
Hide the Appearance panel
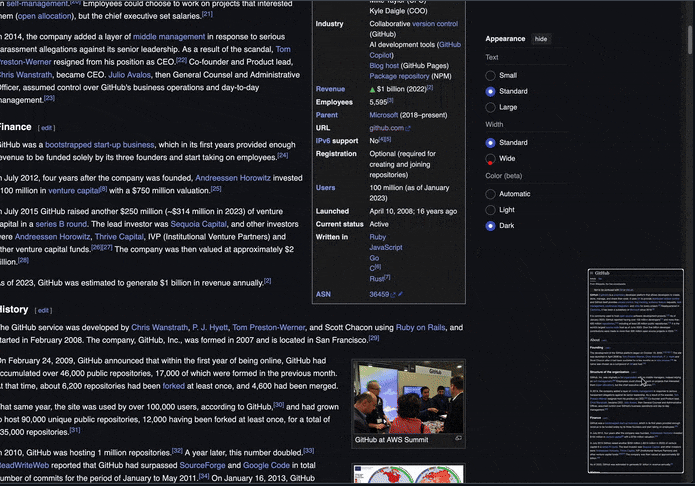click(541, 38)
